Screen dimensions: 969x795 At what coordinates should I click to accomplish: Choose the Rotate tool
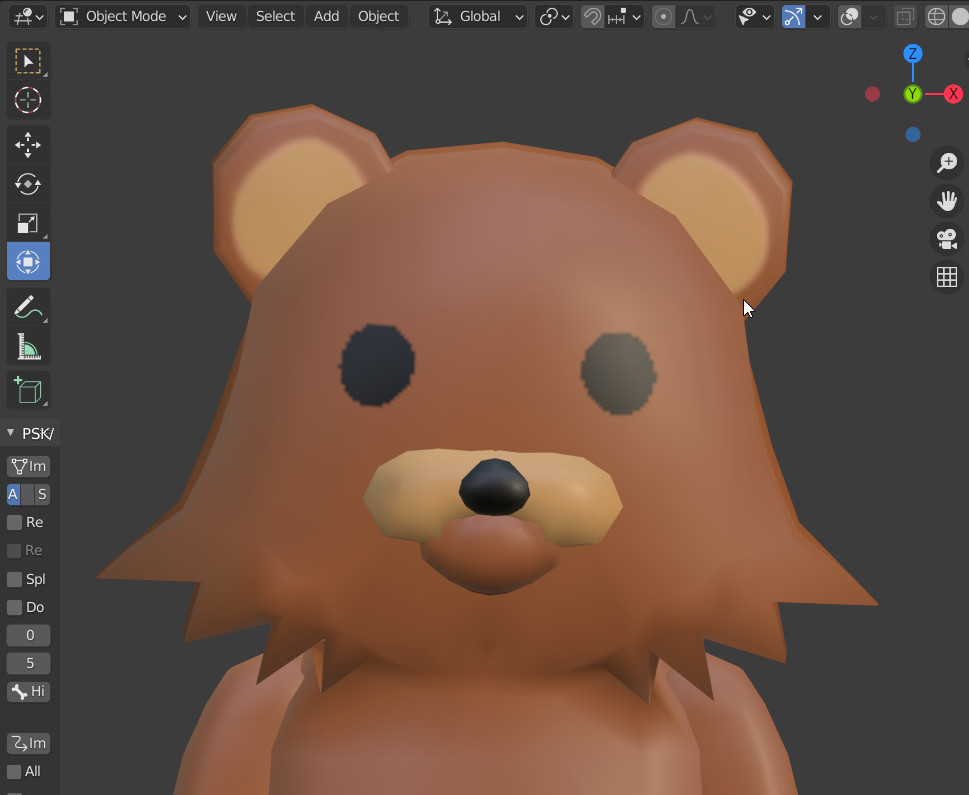(28, 184)
